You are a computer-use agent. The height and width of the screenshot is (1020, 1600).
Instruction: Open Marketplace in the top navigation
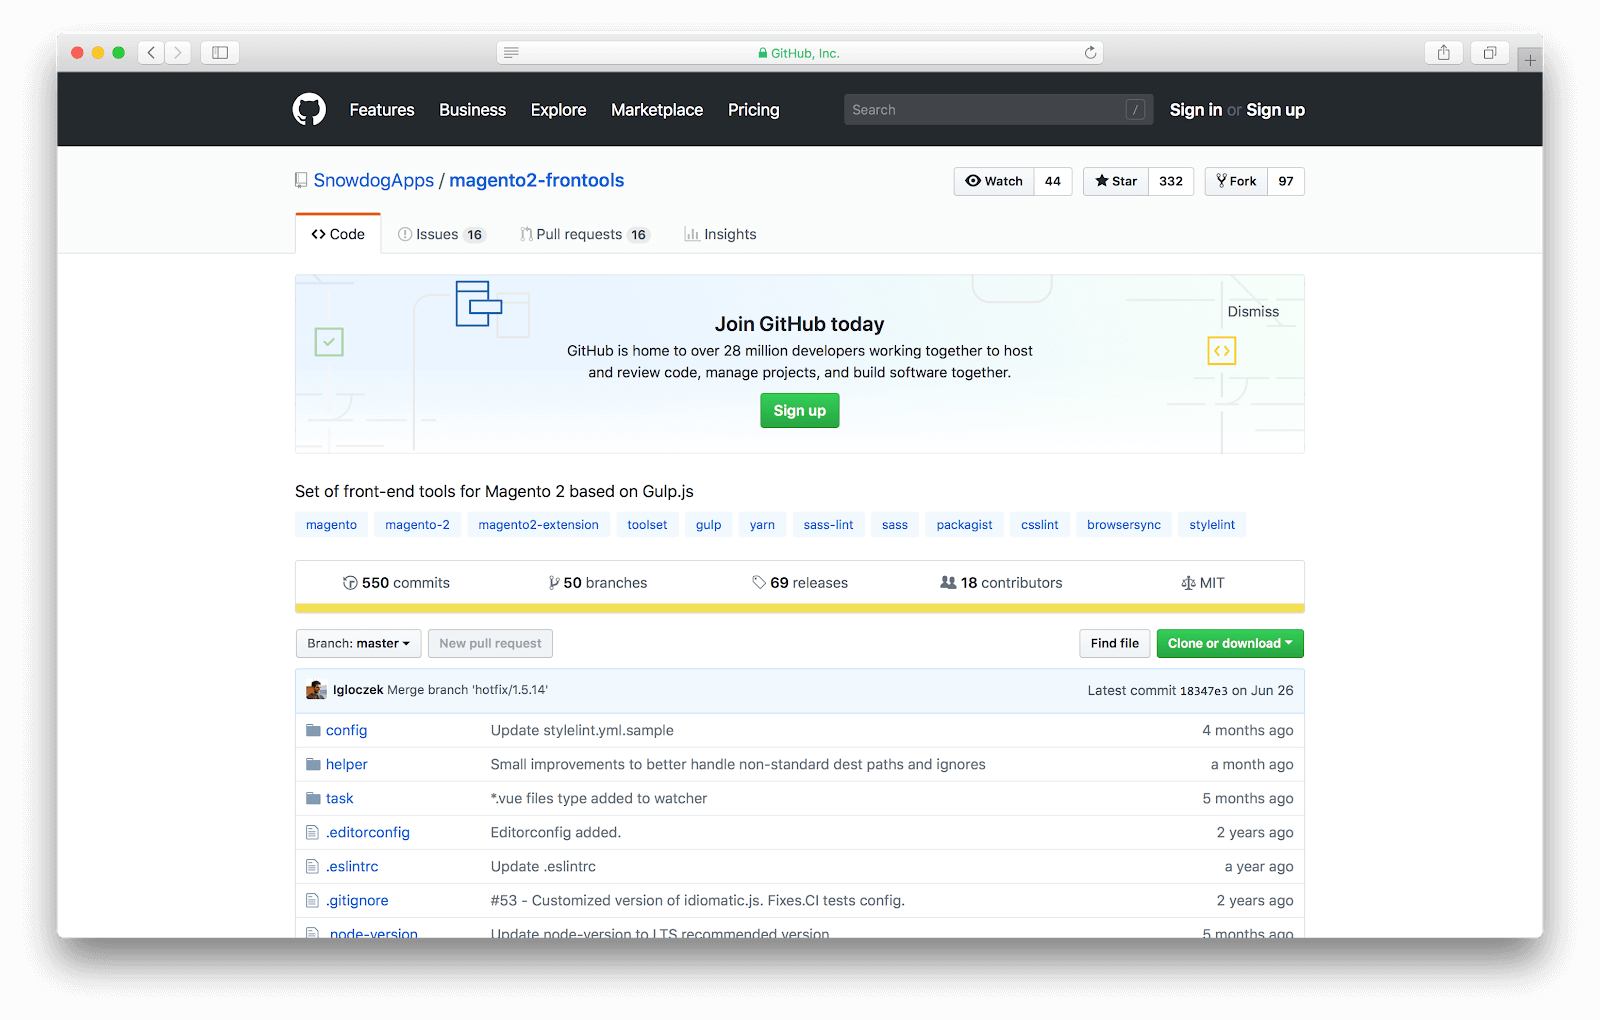click(x=657, y=110)
